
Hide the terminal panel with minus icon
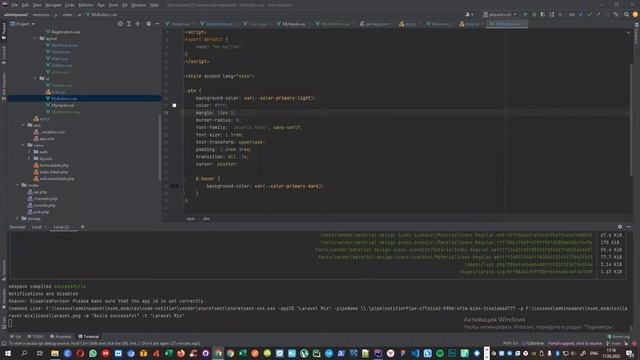pos(629,227)
